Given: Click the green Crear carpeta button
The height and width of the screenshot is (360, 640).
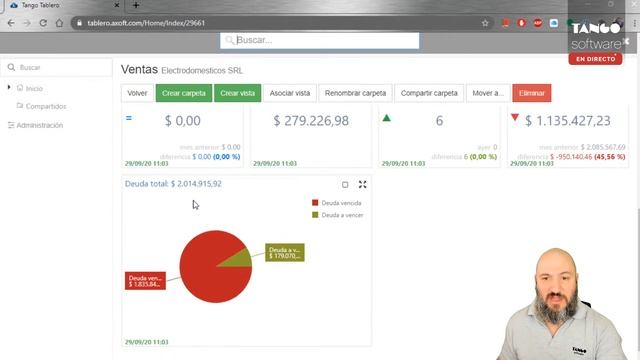Looking at the screenshot, I should (x=184, y=93).
